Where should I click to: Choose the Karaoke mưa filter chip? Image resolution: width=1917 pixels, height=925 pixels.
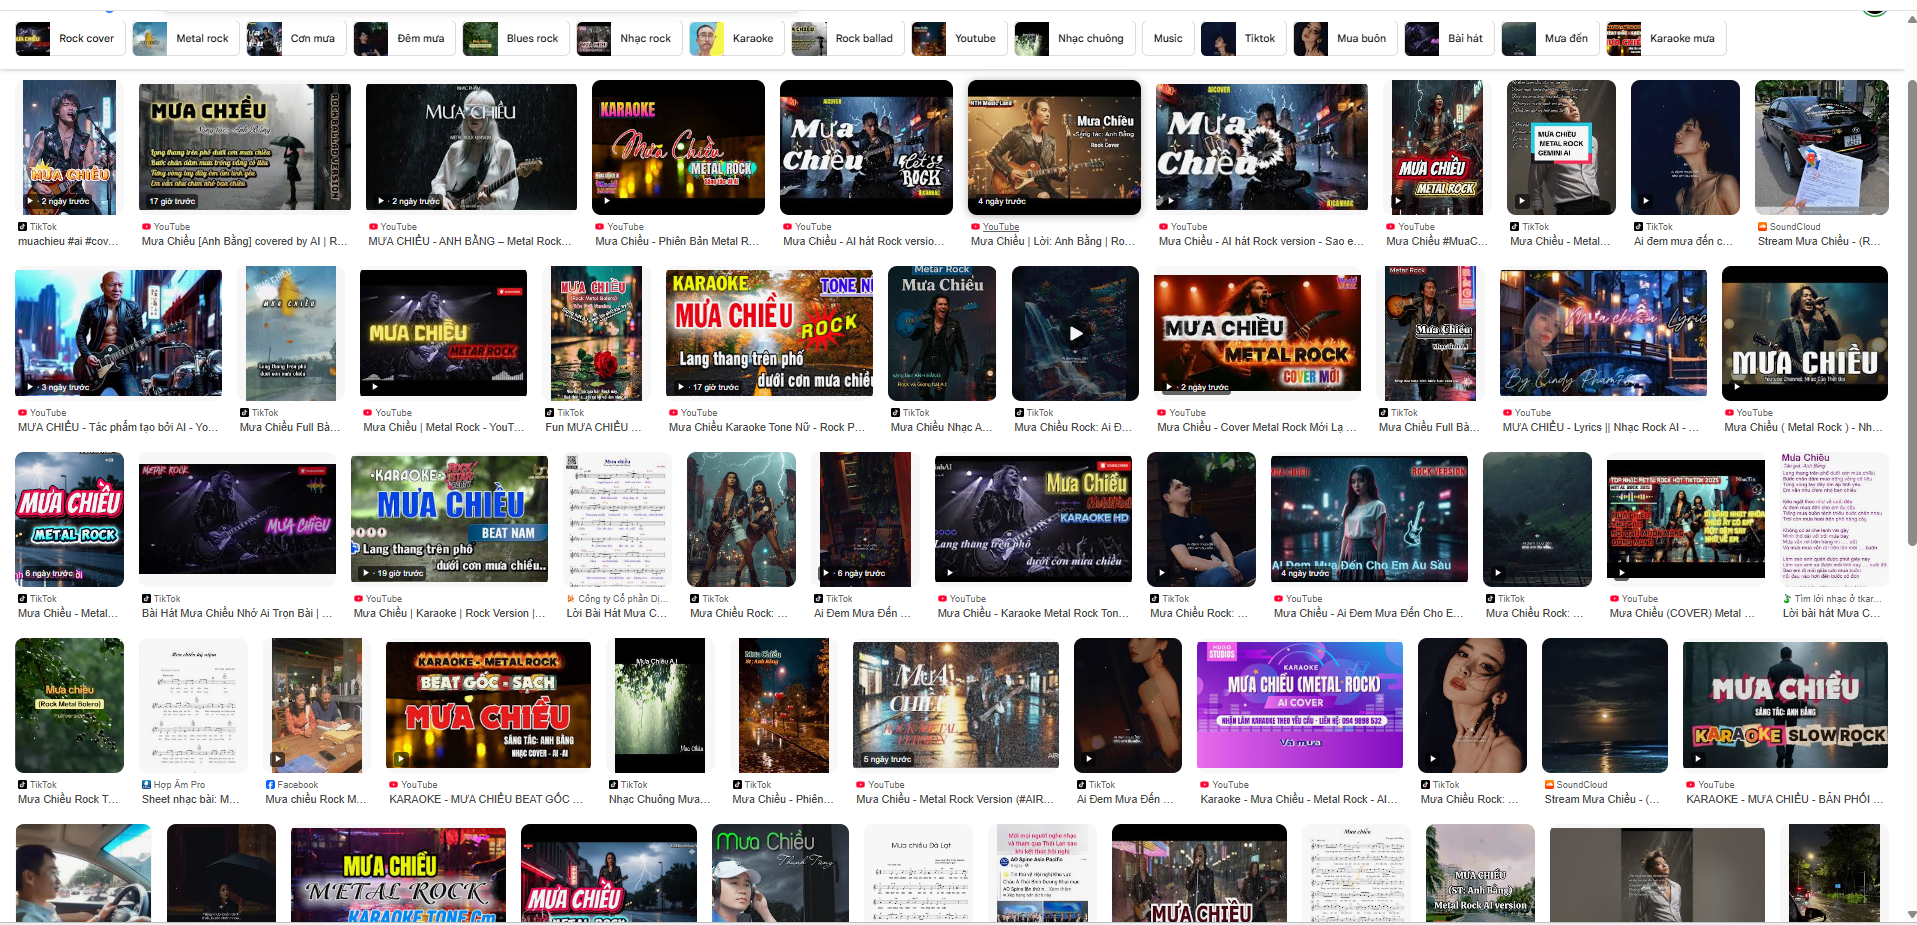1665,39
